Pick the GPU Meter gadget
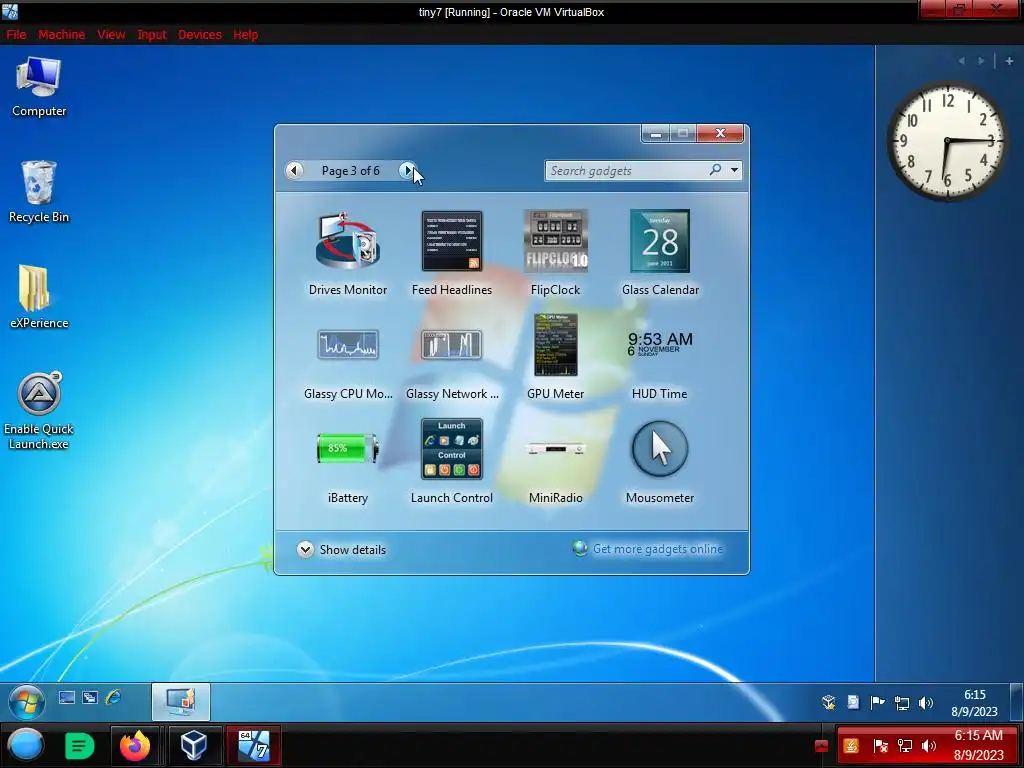This screenshot has height=768, width=1024. (555, 357)
